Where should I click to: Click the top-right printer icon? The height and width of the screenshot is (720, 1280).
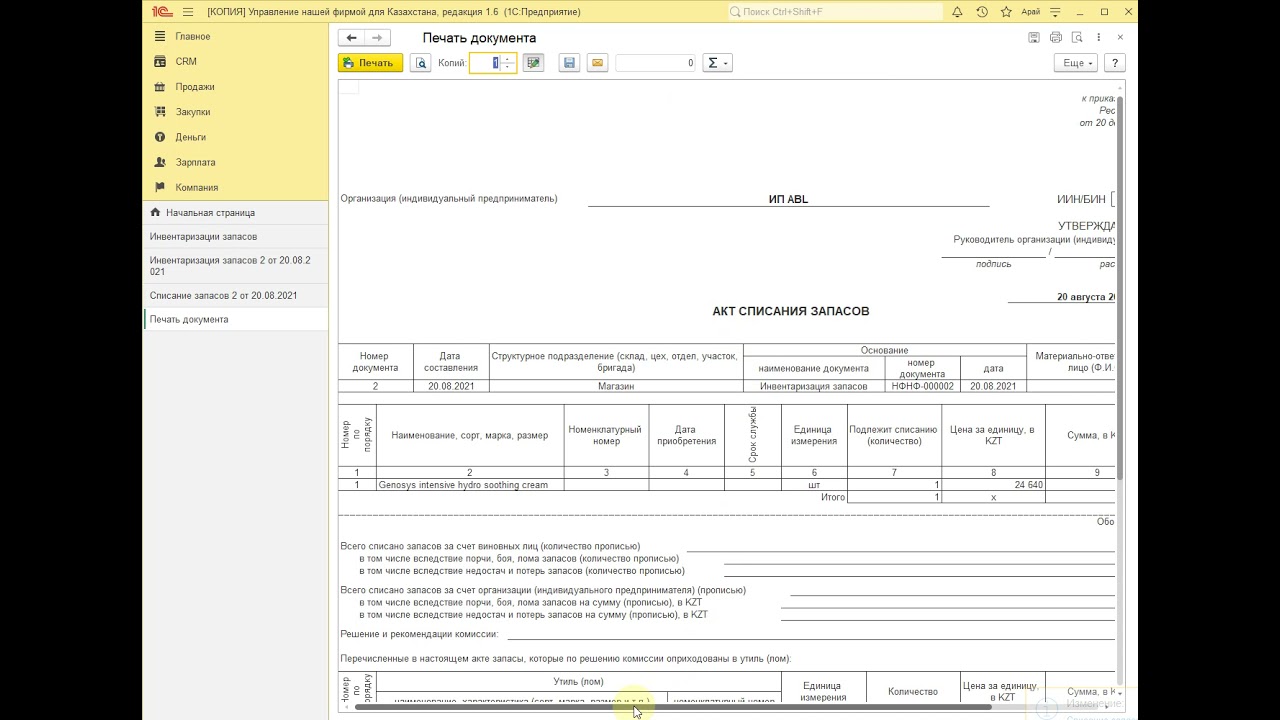click(x=1056, y=37)
